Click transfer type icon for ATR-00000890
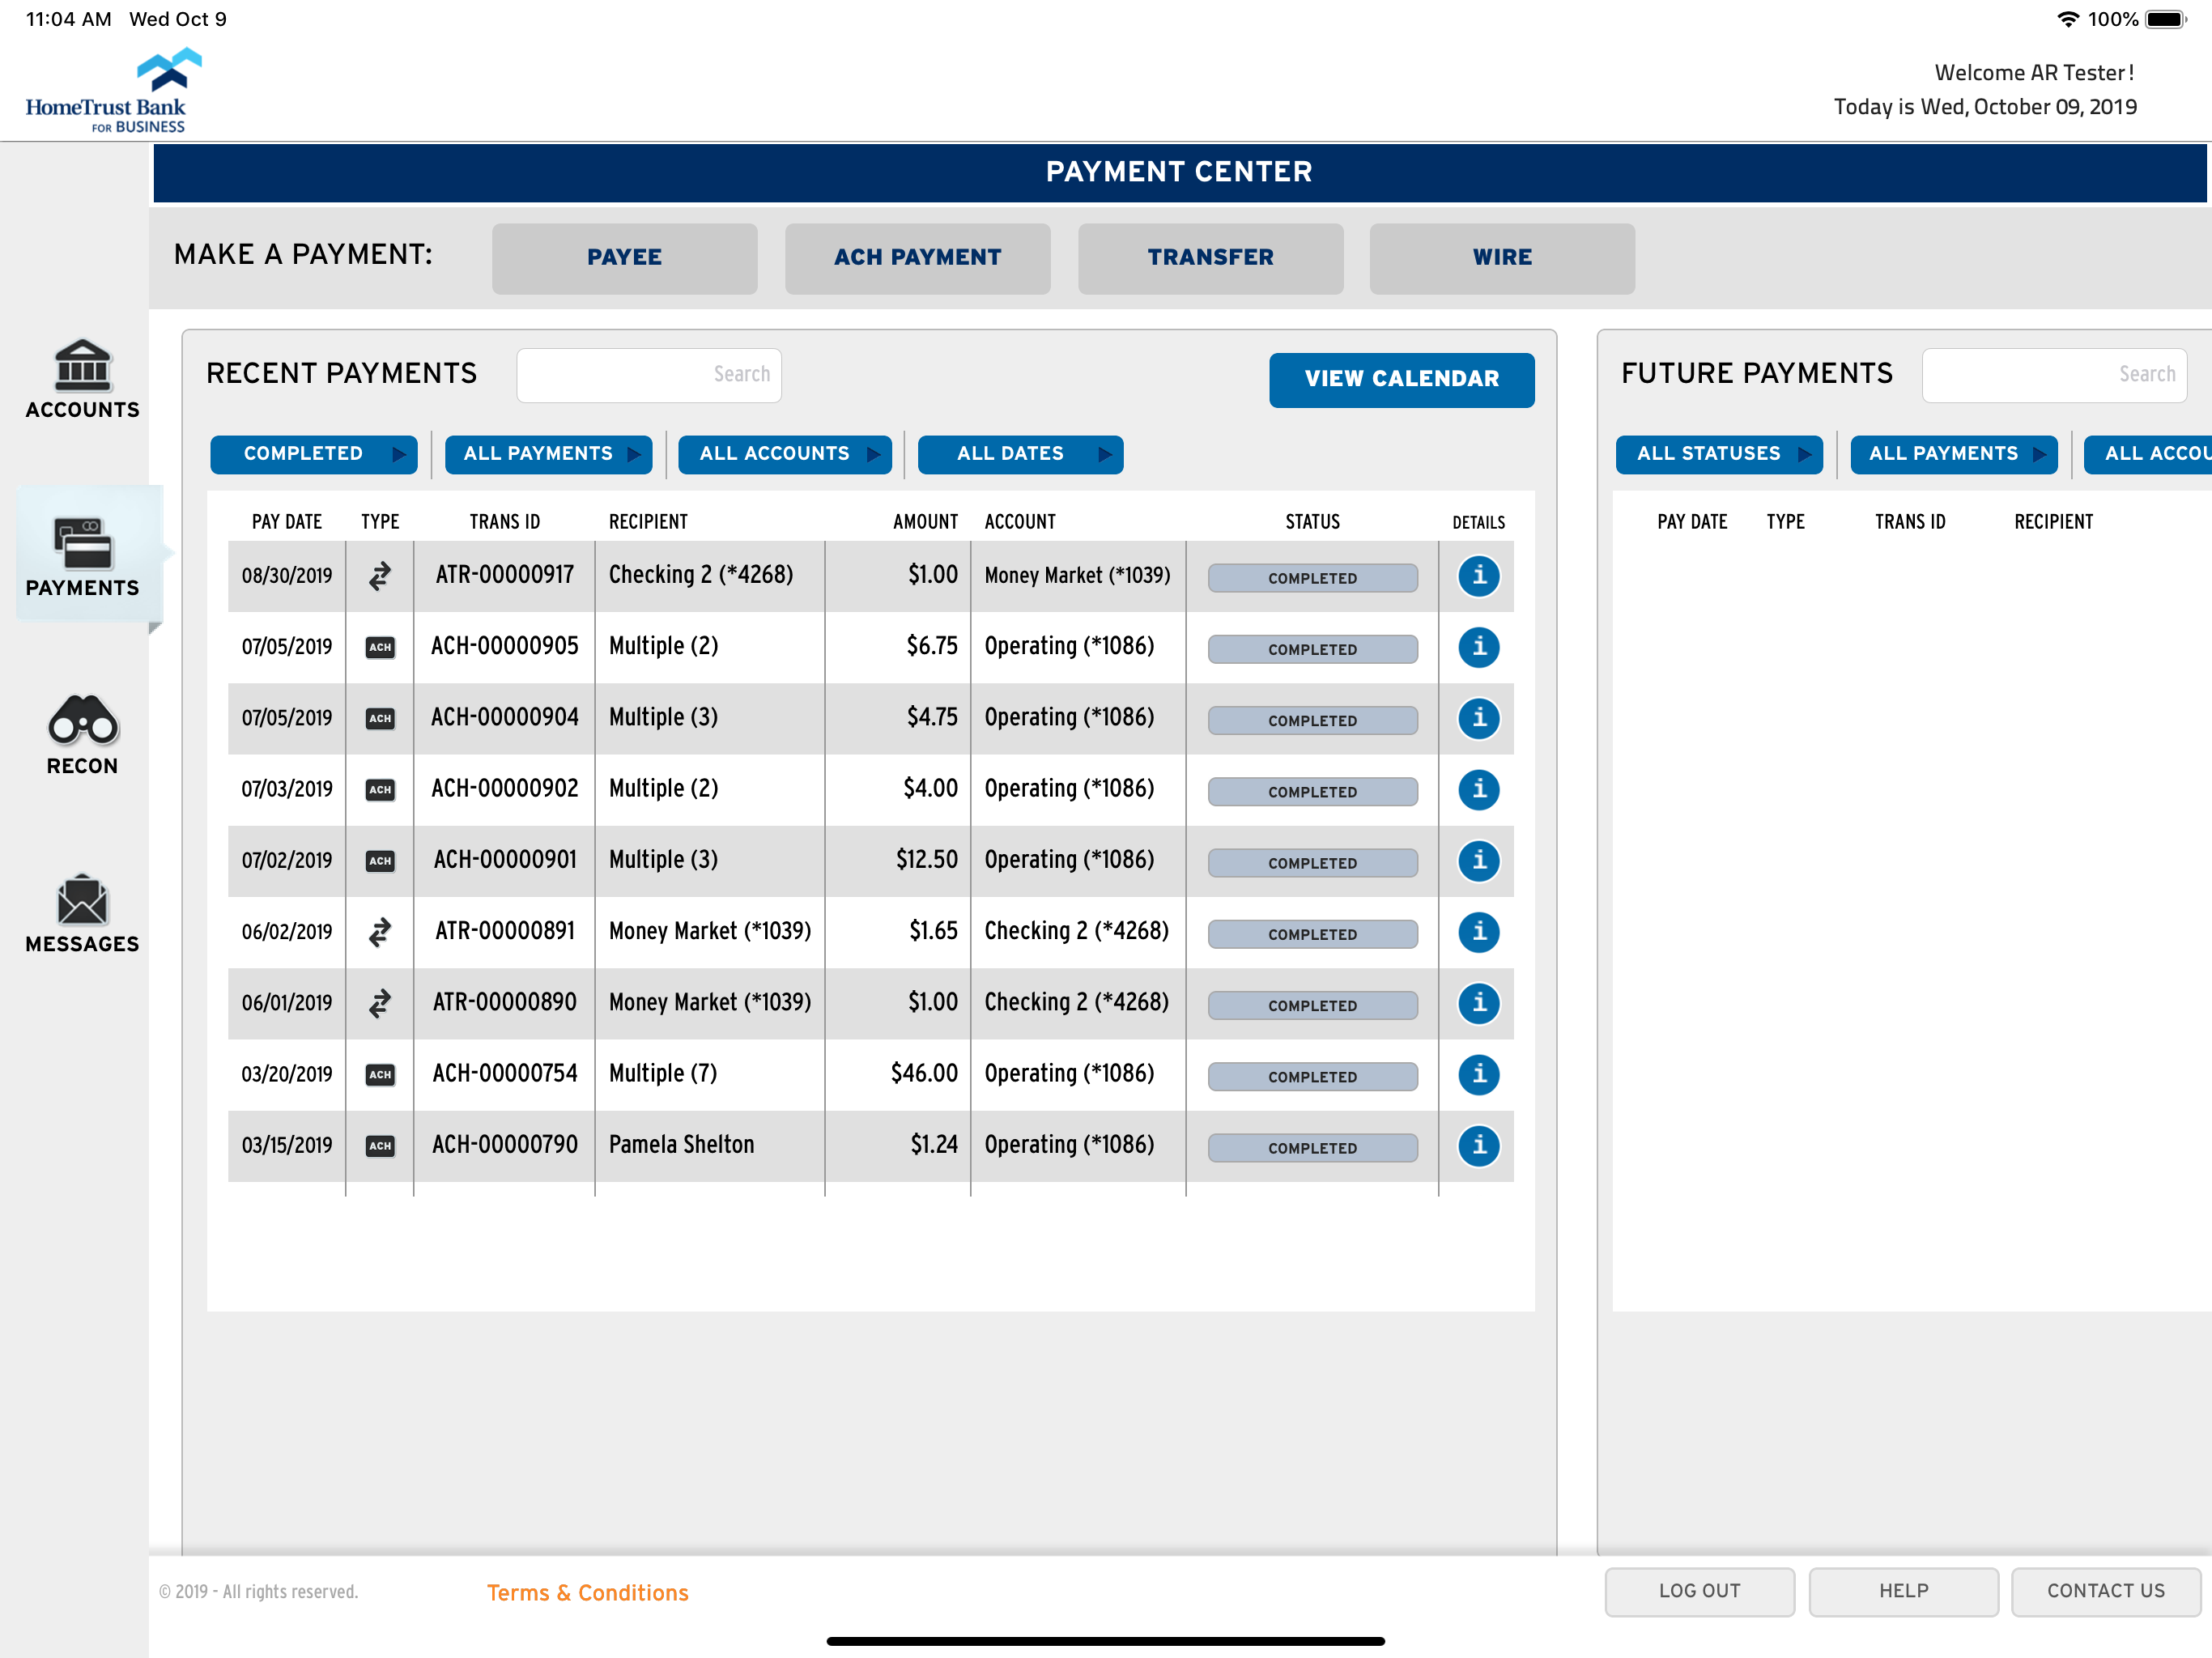Screen dimensions: 2212x1658 tap(380, 1003)
